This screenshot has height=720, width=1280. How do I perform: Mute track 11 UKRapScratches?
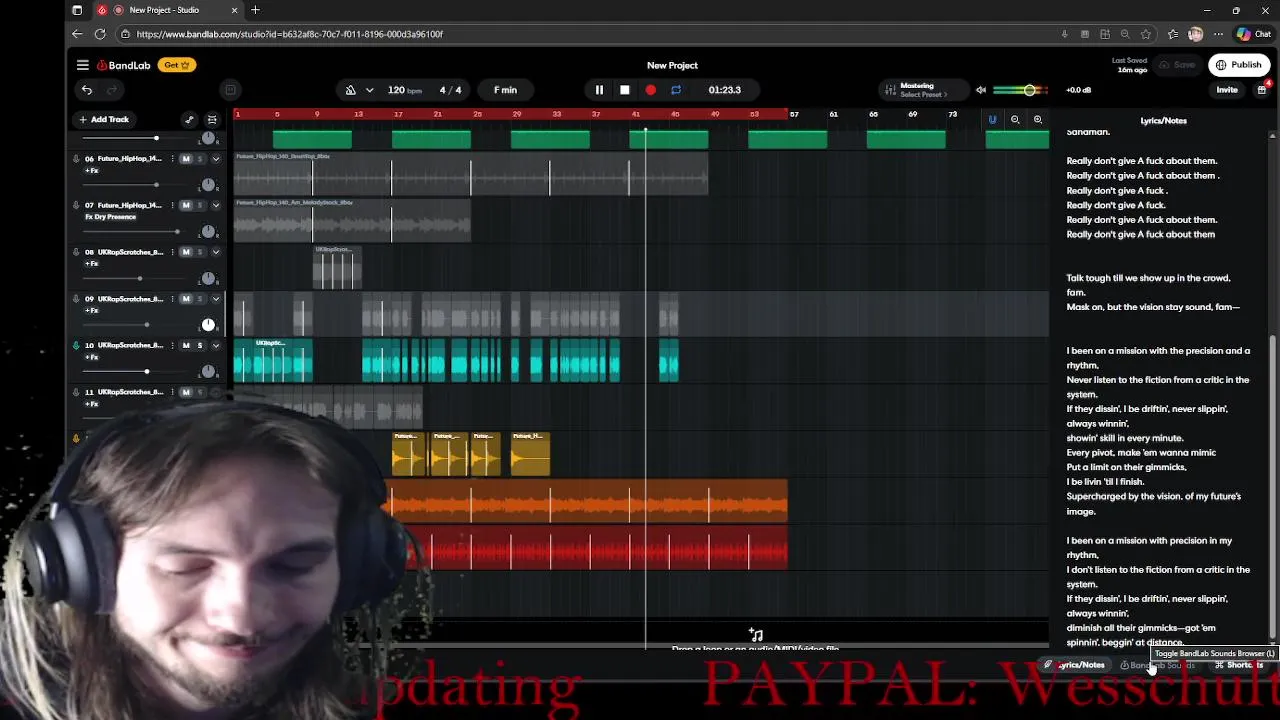pos(186,392)
